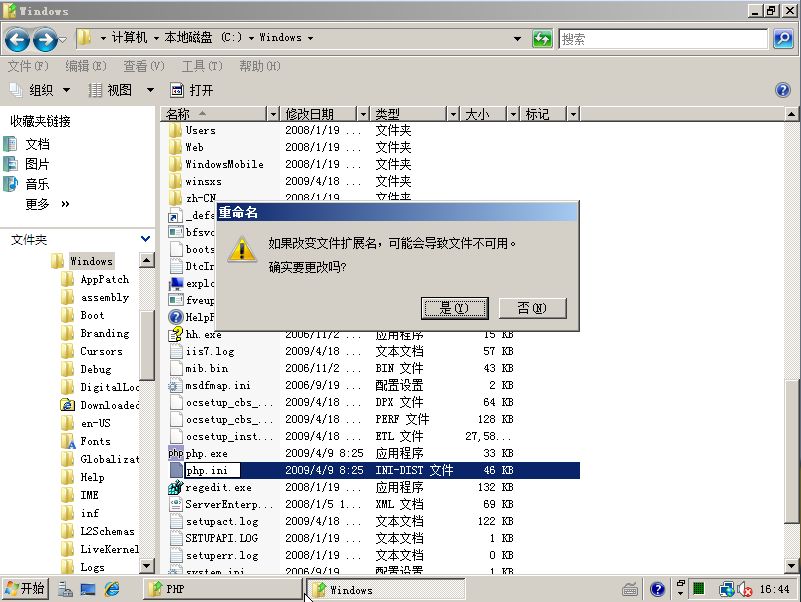
Task: Click the volume icon in system tray
Action: tap(744, 589)
